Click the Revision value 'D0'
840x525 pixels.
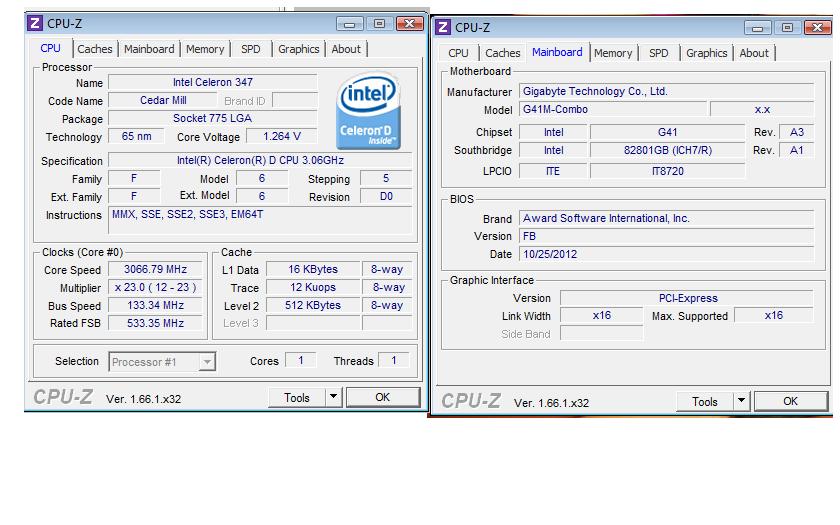386,196
